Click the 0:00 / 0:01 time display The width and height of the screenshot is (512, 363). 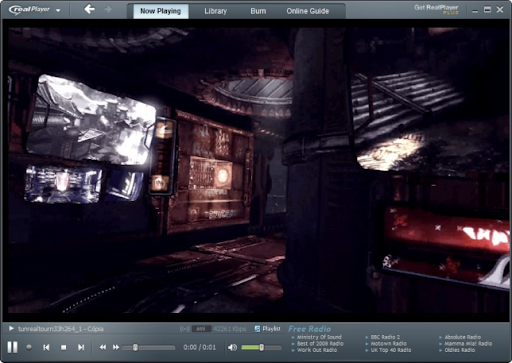[x=200, y=347]
